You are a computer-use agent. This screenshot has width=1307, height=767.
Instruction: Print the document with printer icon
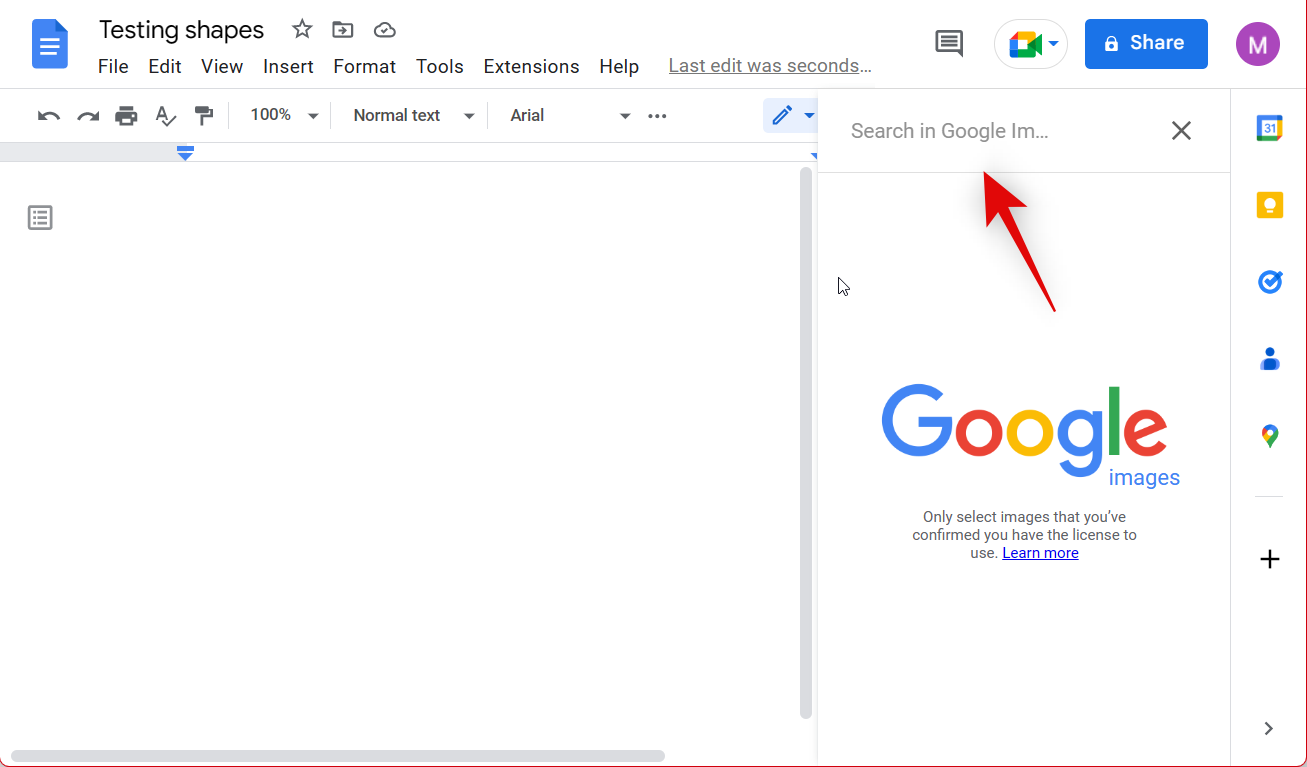click(x=126, y=116)
